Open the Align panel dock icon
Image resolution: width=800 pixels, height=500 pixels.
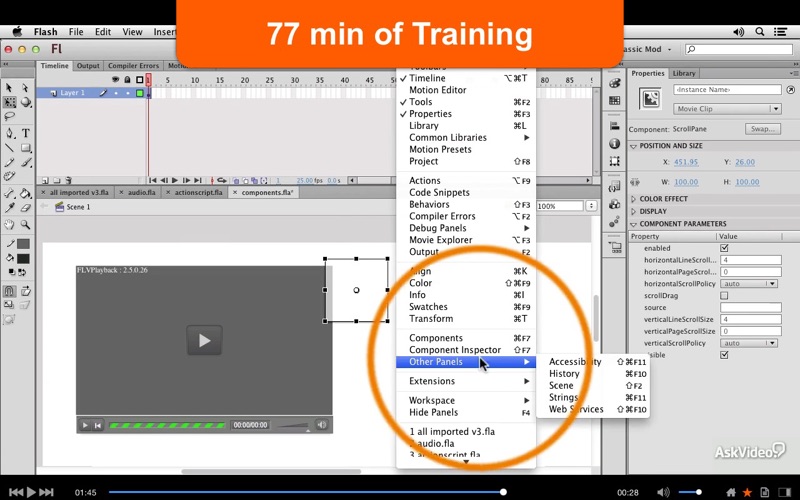point(615,126)
